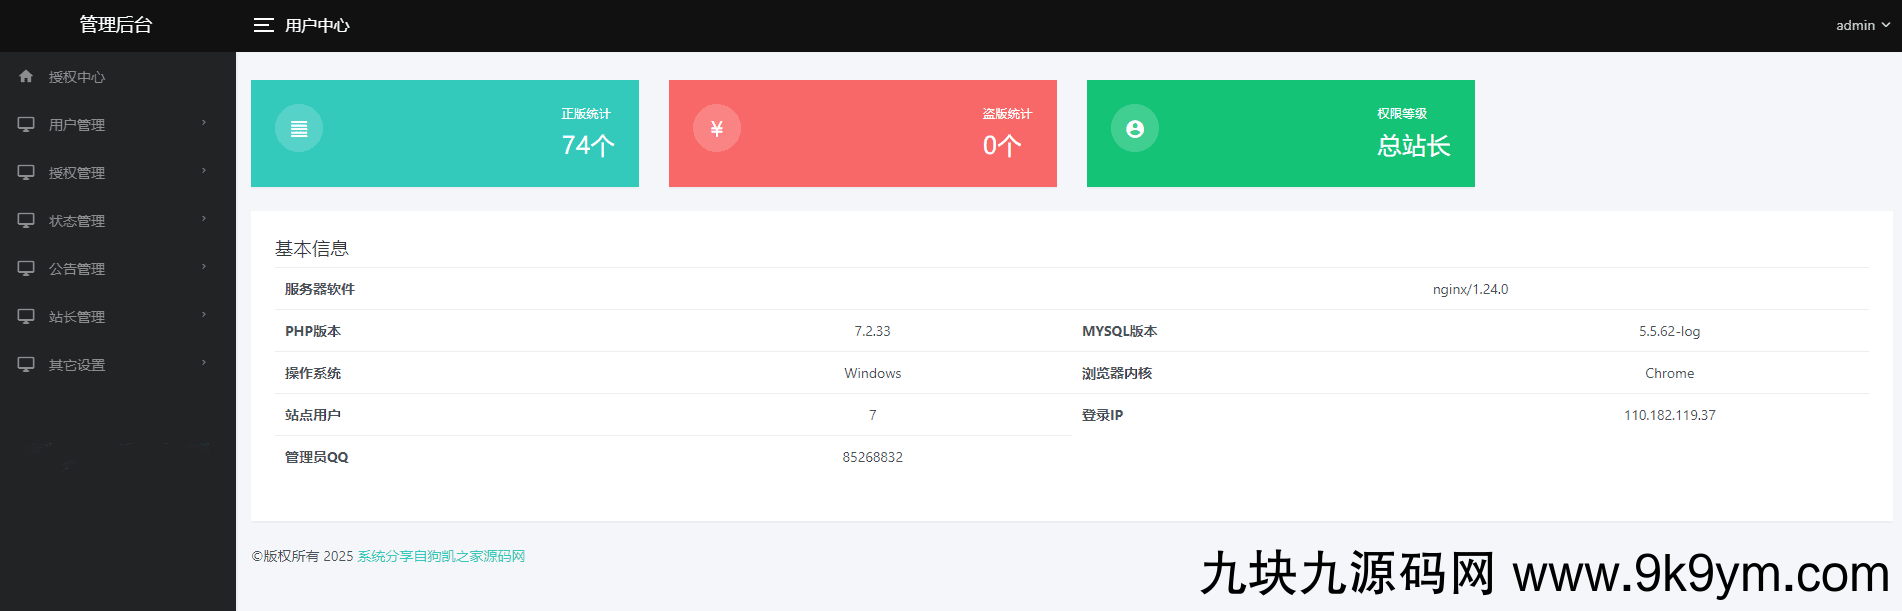The width and height of the screenshot is (1902, 611).
Task: Click the home icon beside 授权中心
Action: (26, 76)
